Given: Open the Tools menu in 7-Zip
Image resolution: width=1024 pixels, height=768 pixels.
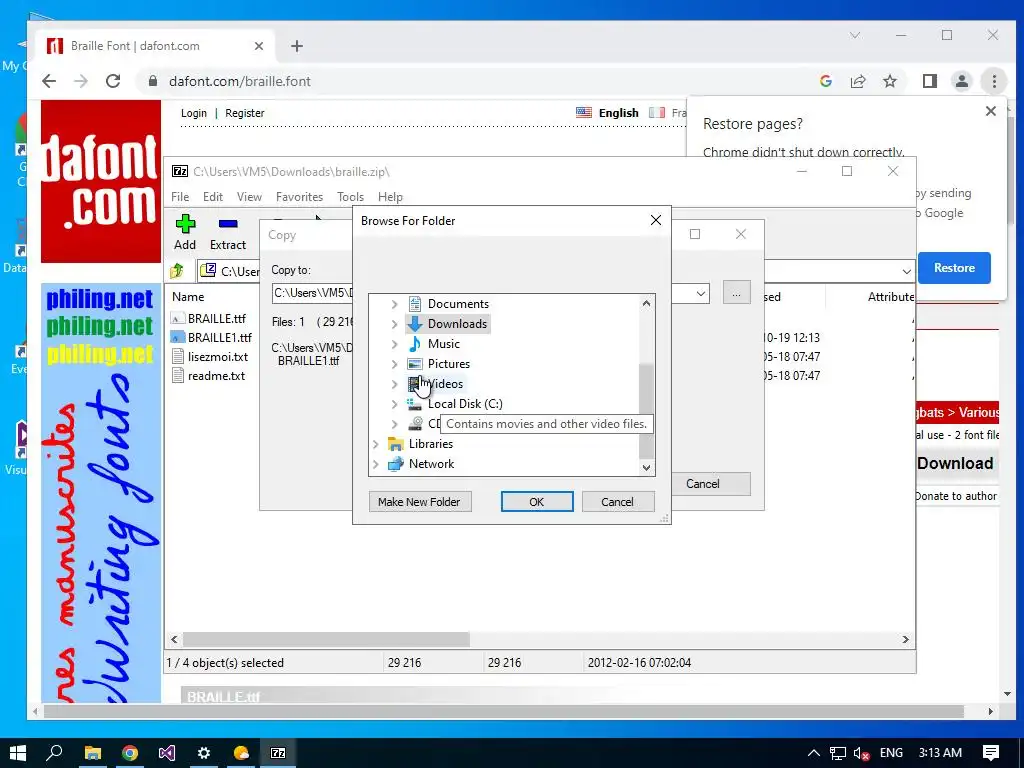Looking at the screenshot, I should pos(350,197).
